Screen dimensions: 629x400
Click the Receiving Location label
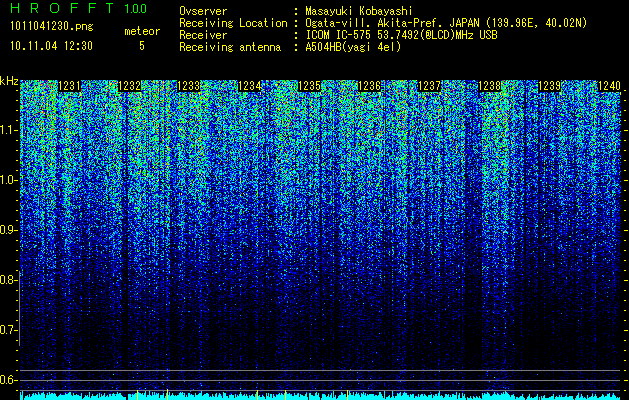tap(233, 24)
